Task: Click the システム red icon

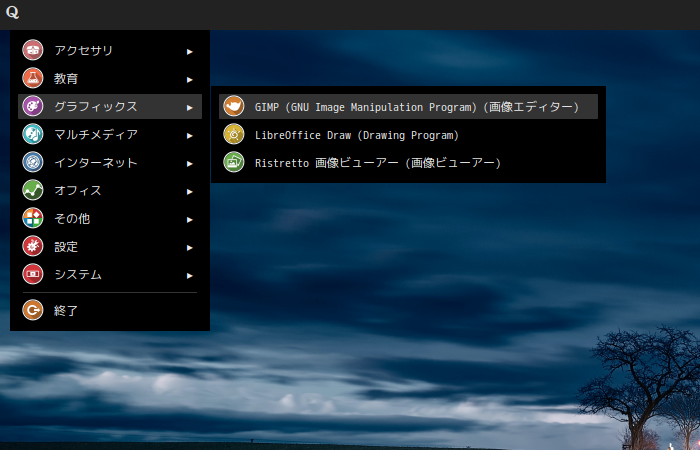Action: (33, 274)
